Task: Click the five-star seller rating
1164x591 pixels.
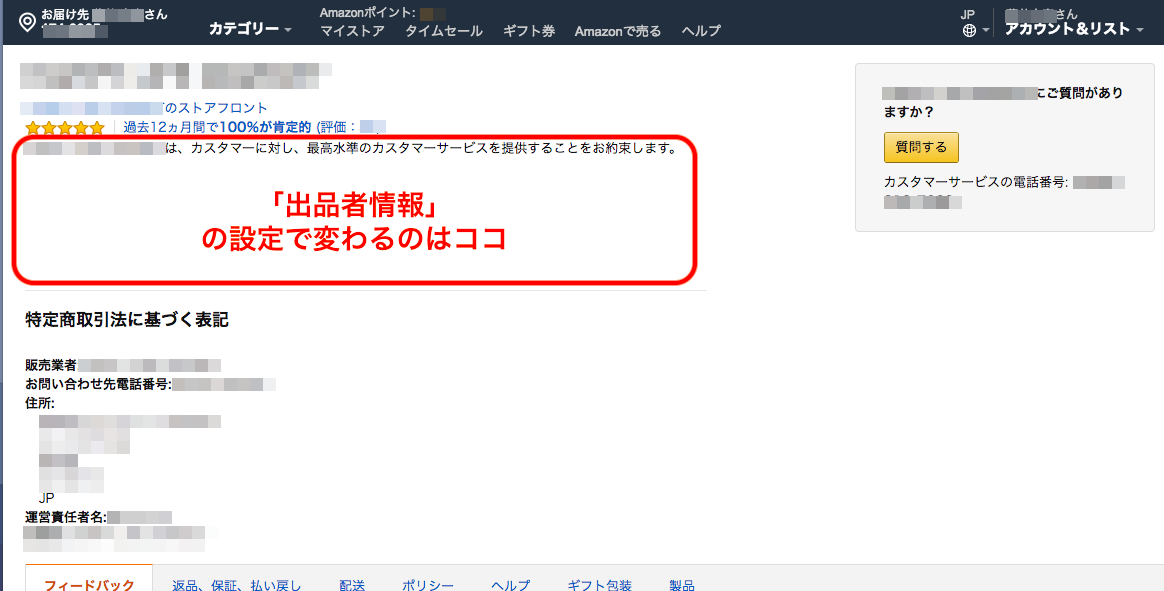Action: (65, 128)
